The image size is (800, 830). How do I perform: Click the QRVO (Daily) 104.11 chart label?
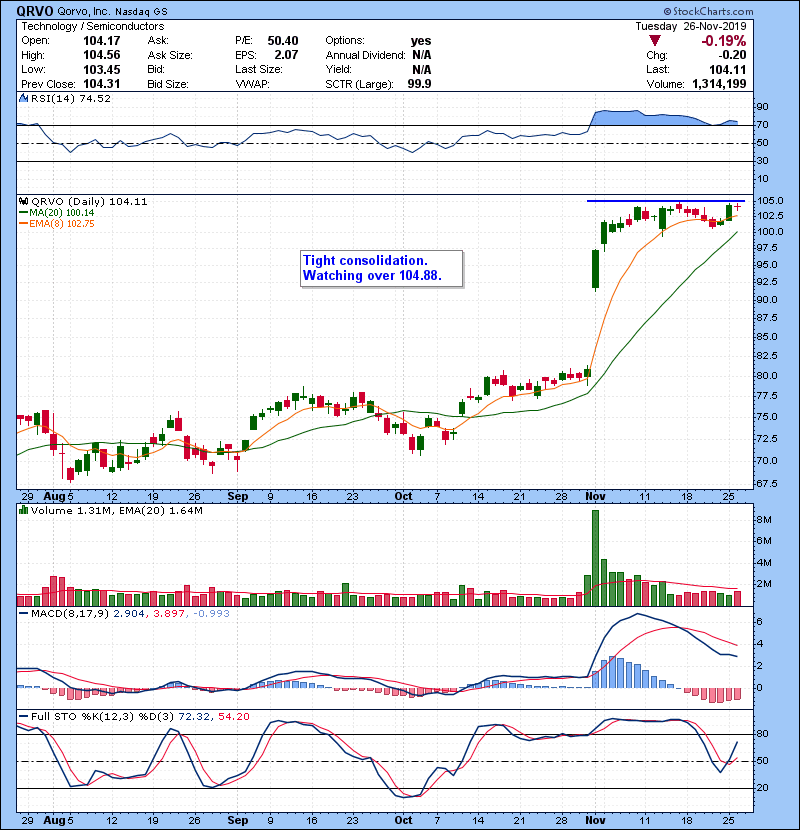(x=89, y=201)
